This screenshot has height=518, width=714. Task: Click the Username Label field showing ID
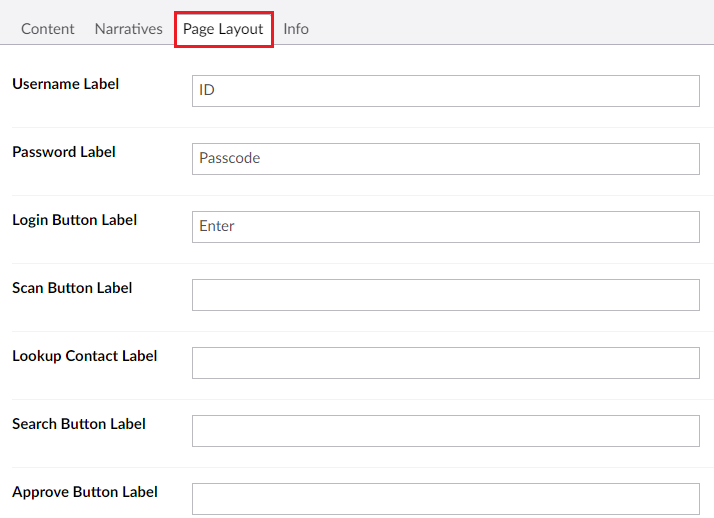pyautogui.click(x=445, y=90)
